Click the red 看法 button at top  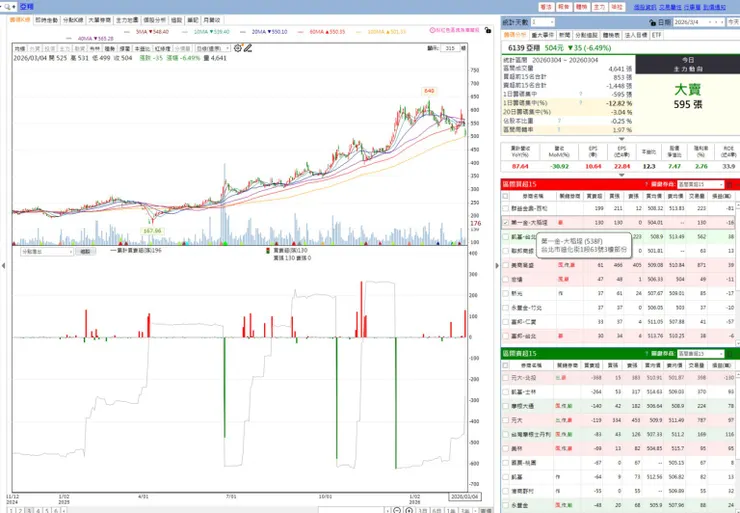(546, 7)
